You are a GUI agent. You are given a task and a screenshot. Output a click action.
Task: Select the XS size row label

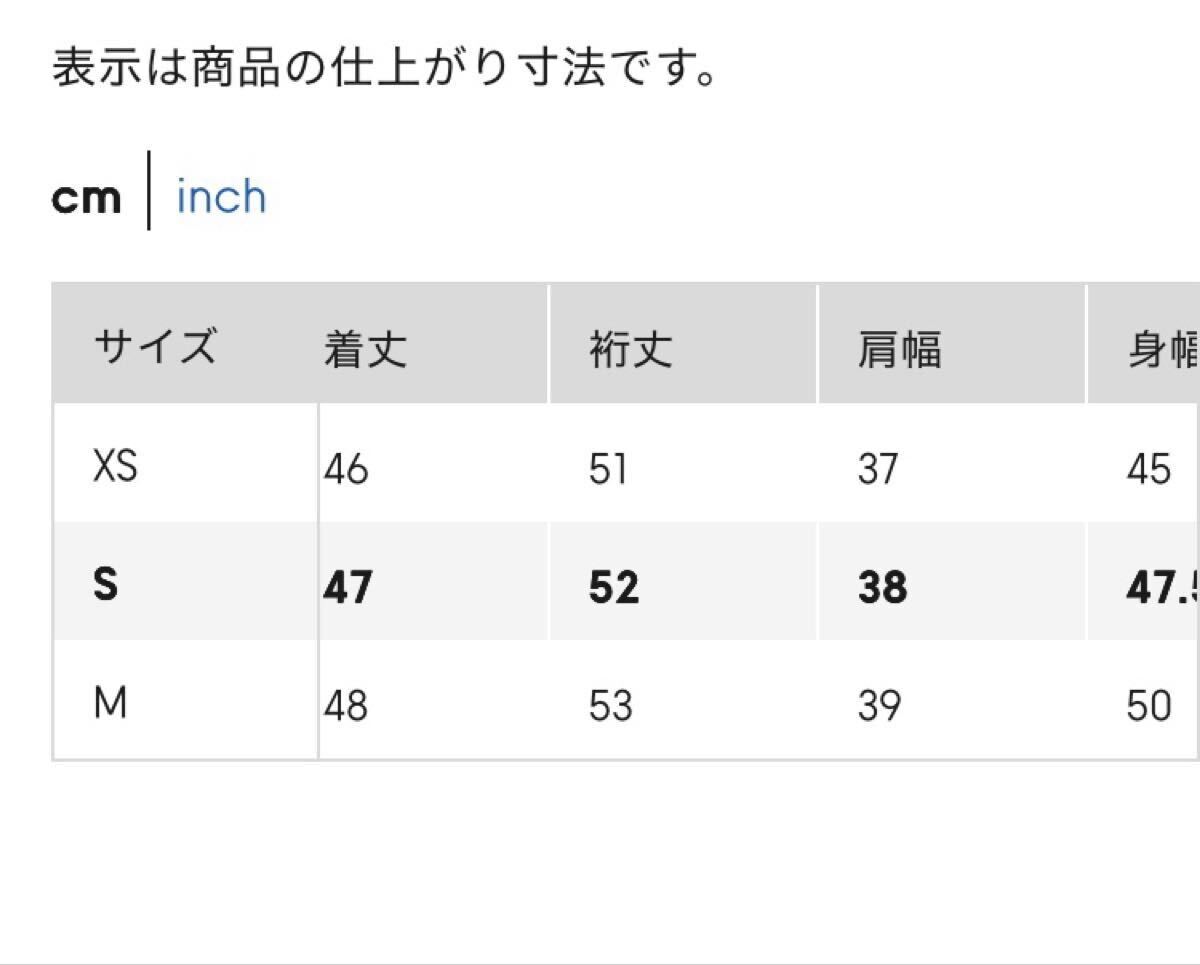point(115,466)
